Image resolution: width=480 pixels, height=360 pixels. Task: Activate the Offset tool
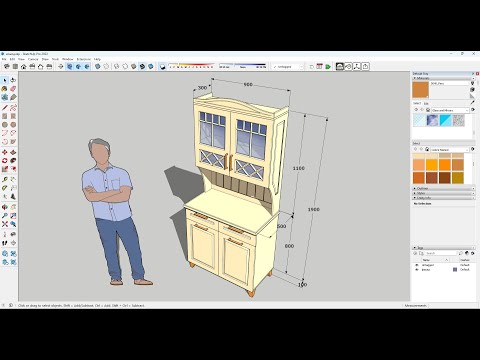pos(13,169)
